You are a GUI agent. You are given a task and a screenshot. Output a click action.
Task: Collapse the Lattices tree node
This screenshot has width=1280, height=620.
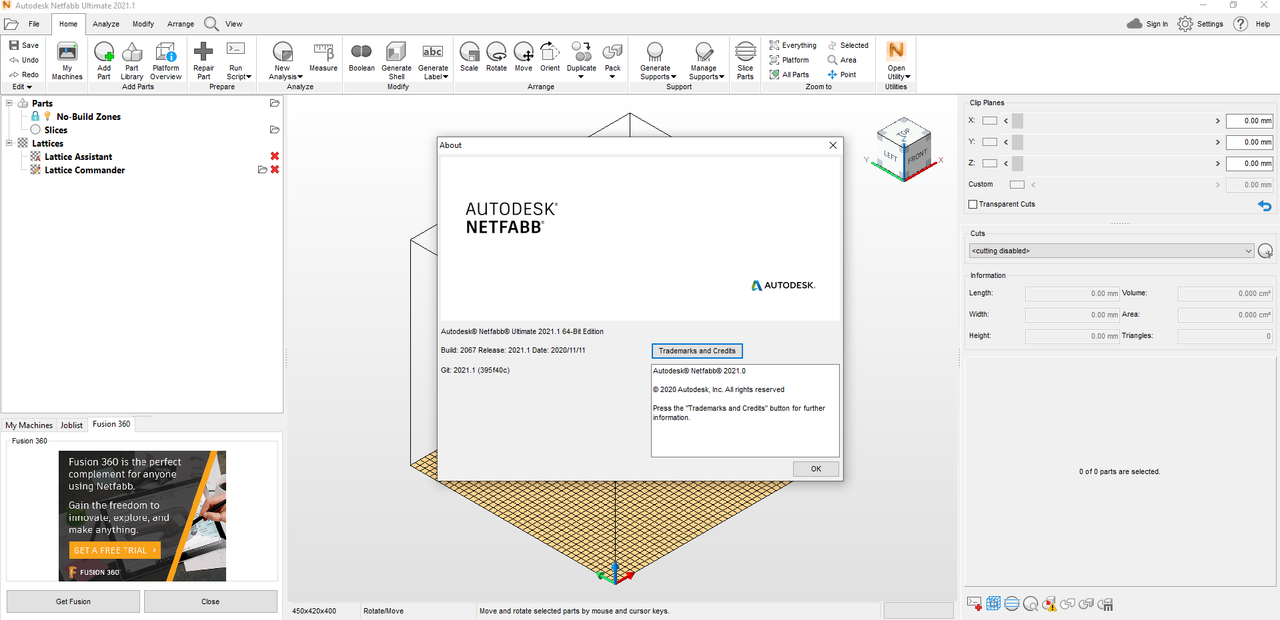9,143
